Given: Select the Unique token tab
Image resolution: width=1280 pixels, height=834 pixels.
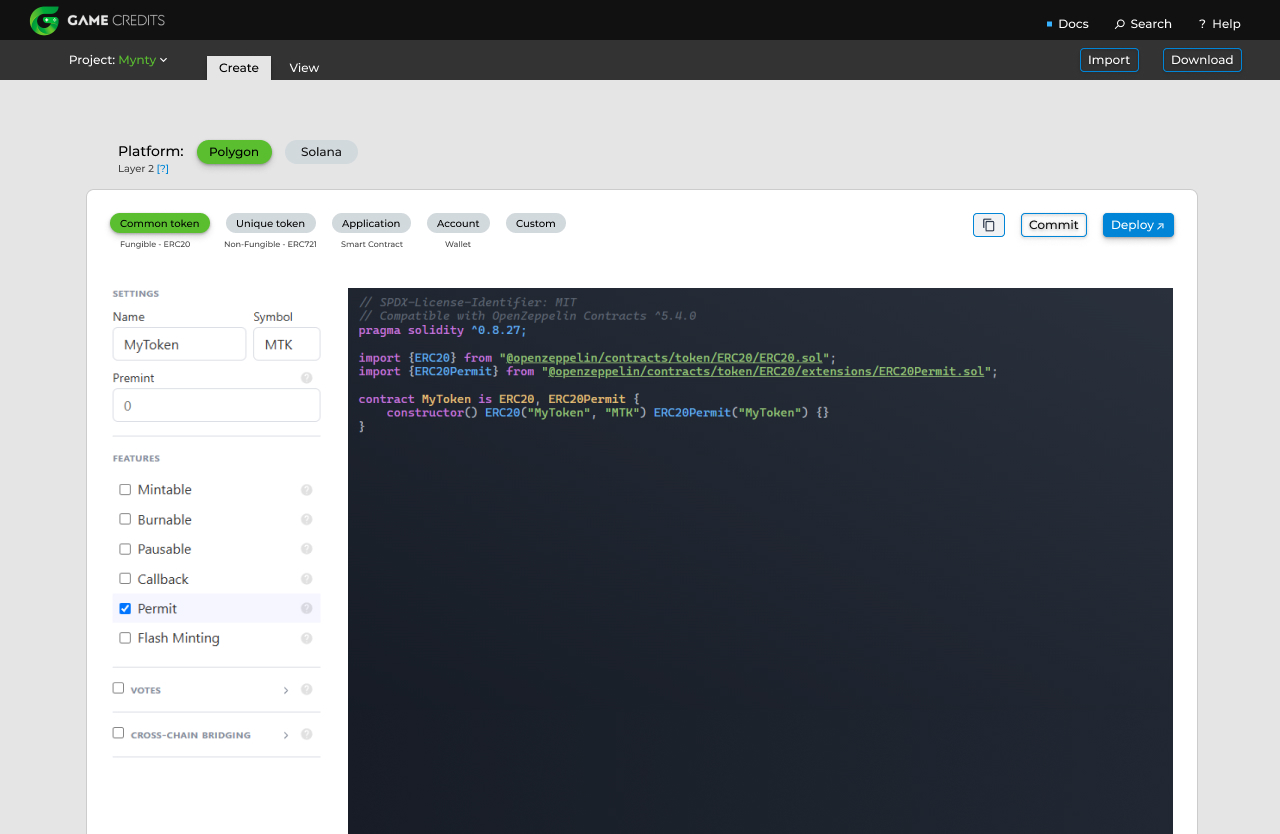Looking at the screenshot, I should pos(270,223).
